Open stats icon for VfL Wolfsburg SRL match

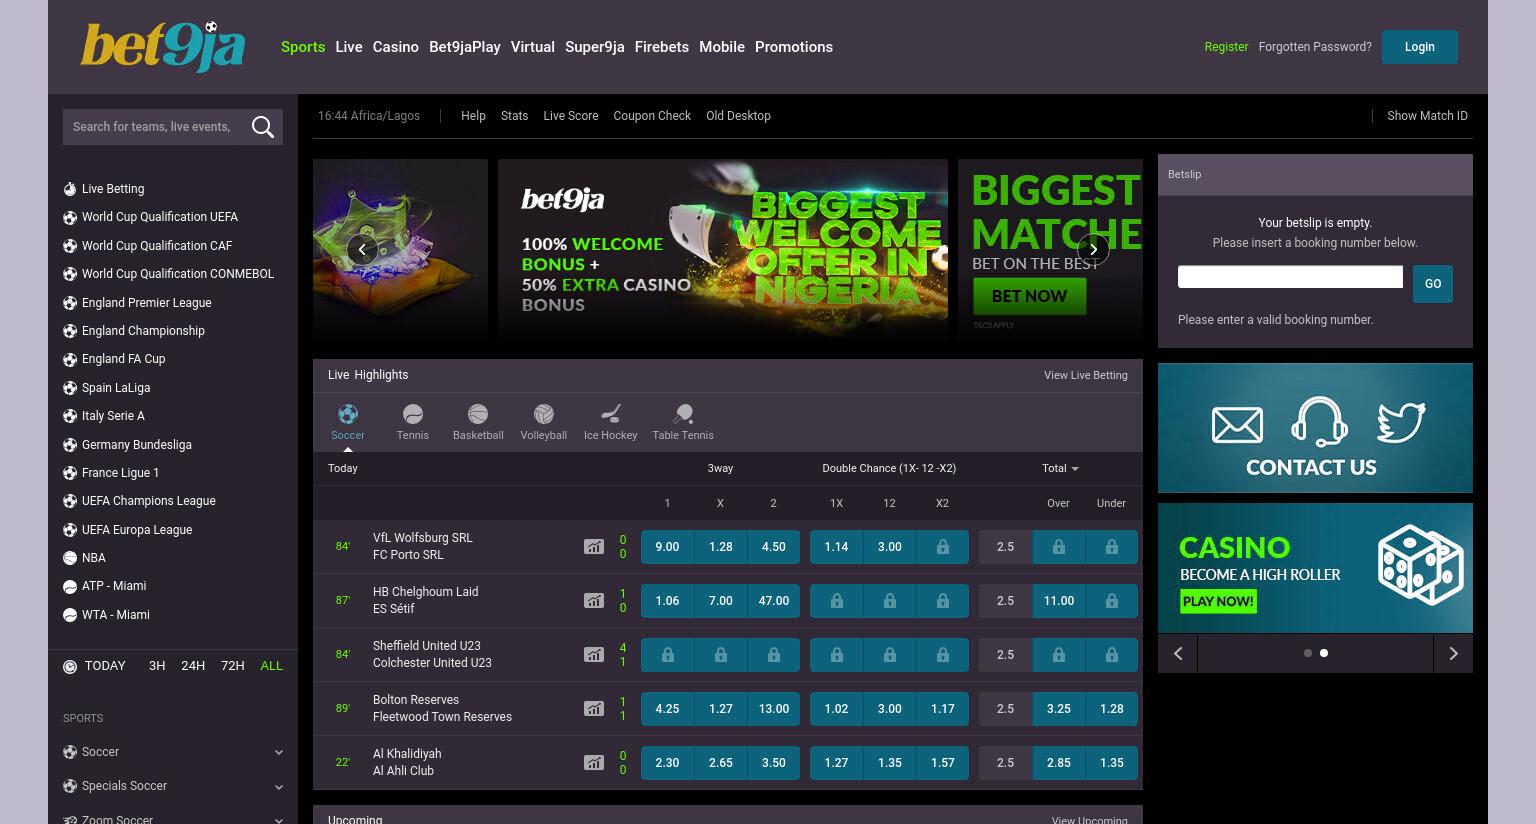click(x=594, y=547)
